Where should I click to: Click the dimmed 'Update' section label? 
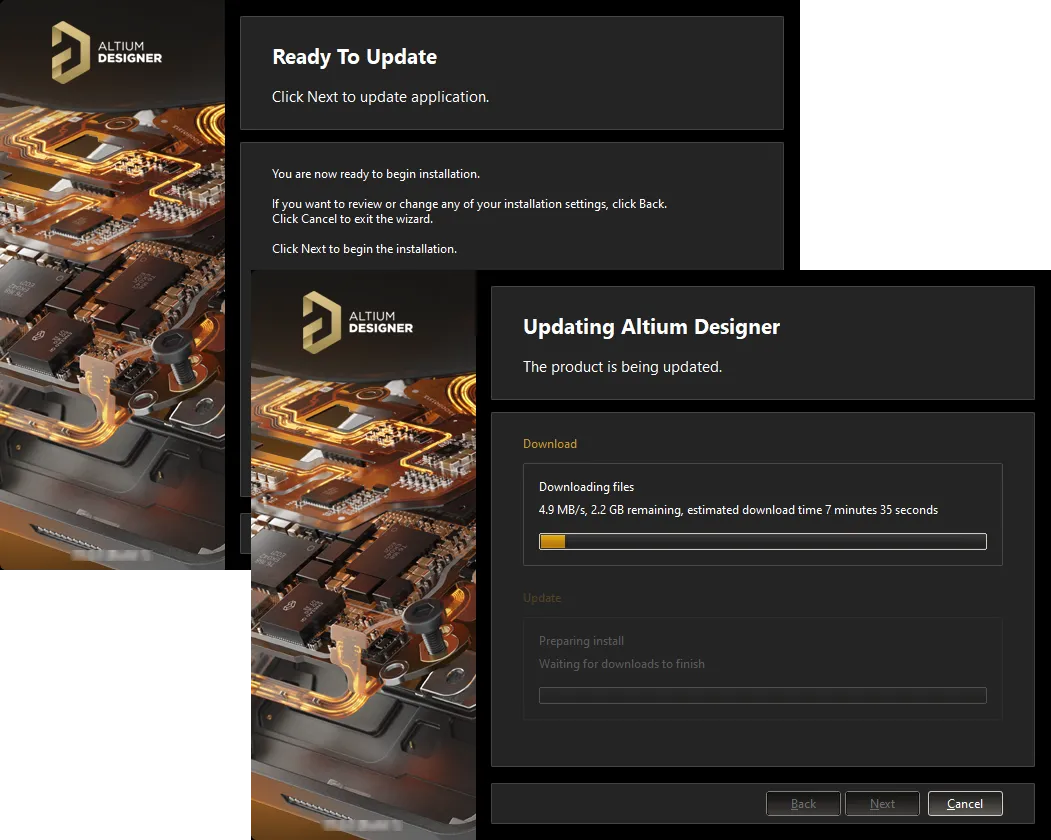[542, 598]
